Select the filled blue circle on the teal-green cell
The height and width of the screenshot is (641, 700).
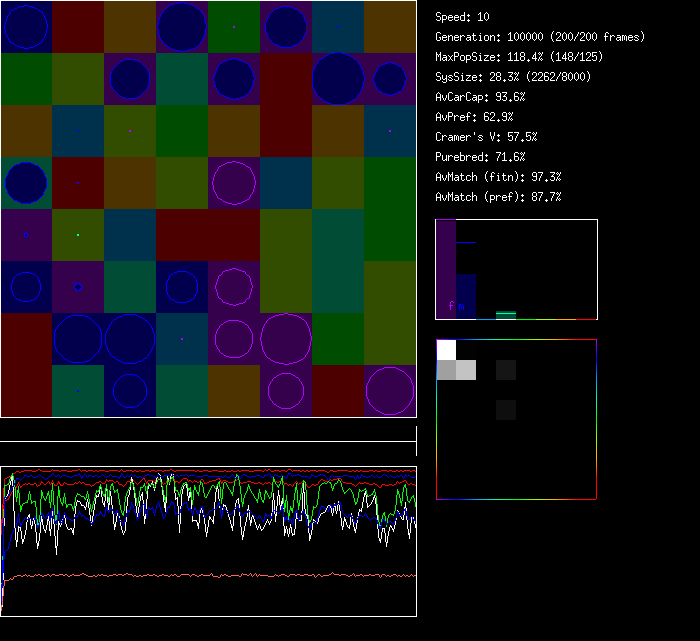pyautogui.click(x=27, y=183)
